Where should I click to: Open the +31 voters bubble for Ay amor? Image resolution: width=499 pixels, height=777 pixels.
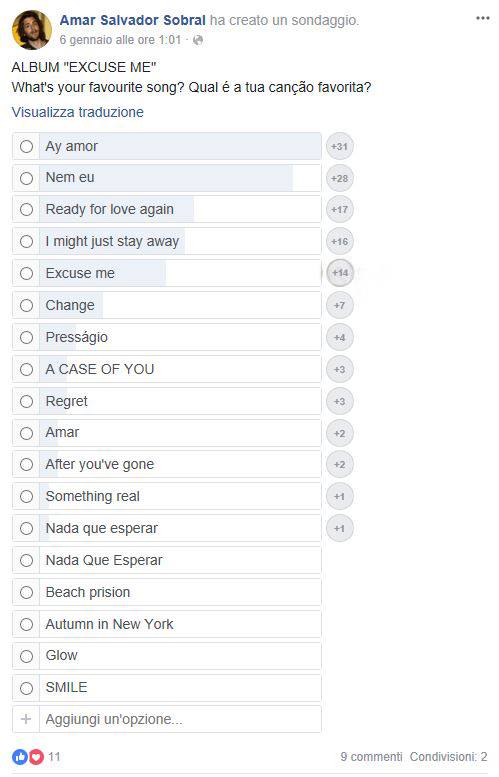pyautogui.click(x=339, y=146)
